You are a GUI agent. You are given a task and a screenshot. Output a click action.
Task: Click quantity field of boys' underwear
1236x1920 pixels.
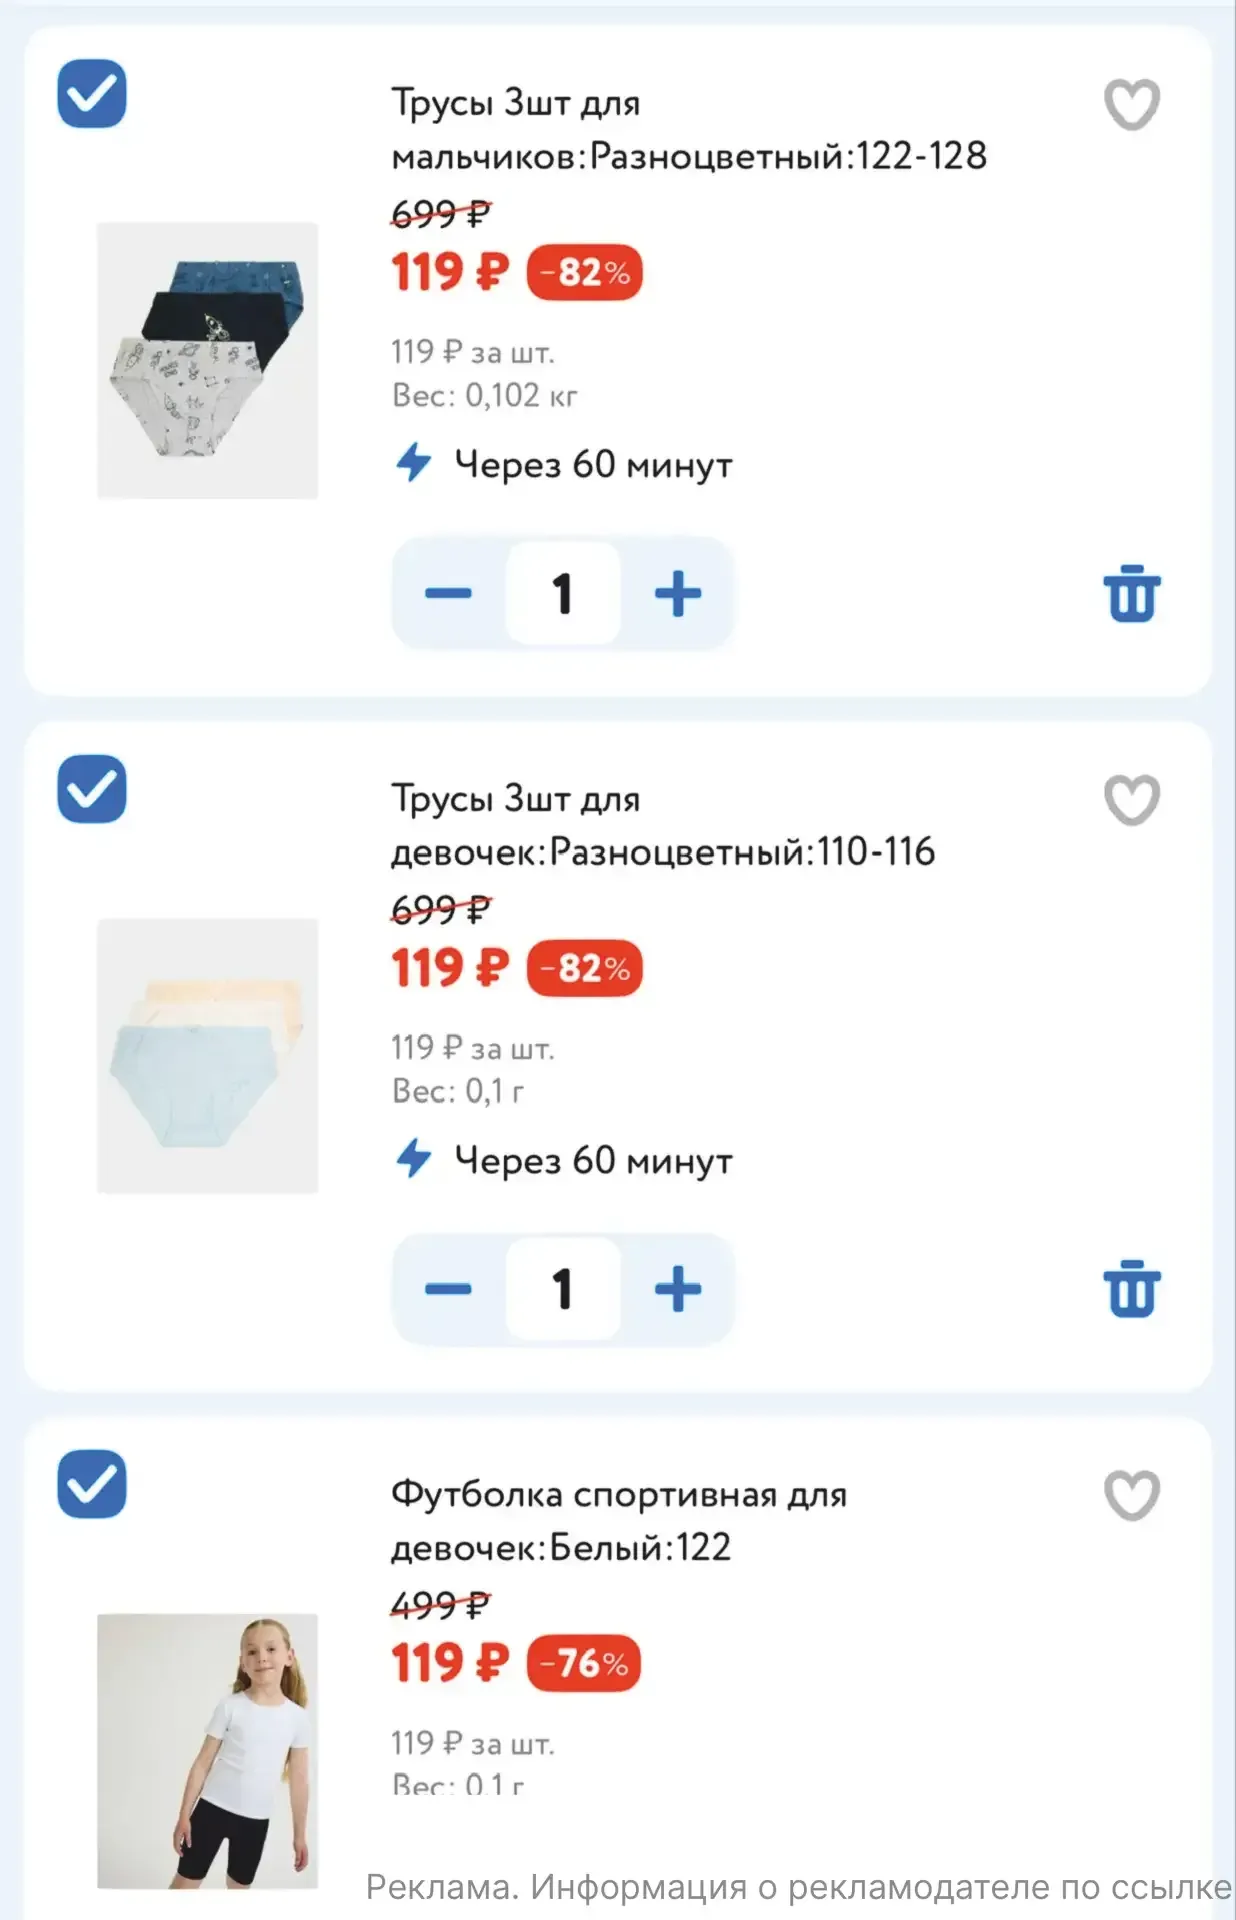pos(563,593)
